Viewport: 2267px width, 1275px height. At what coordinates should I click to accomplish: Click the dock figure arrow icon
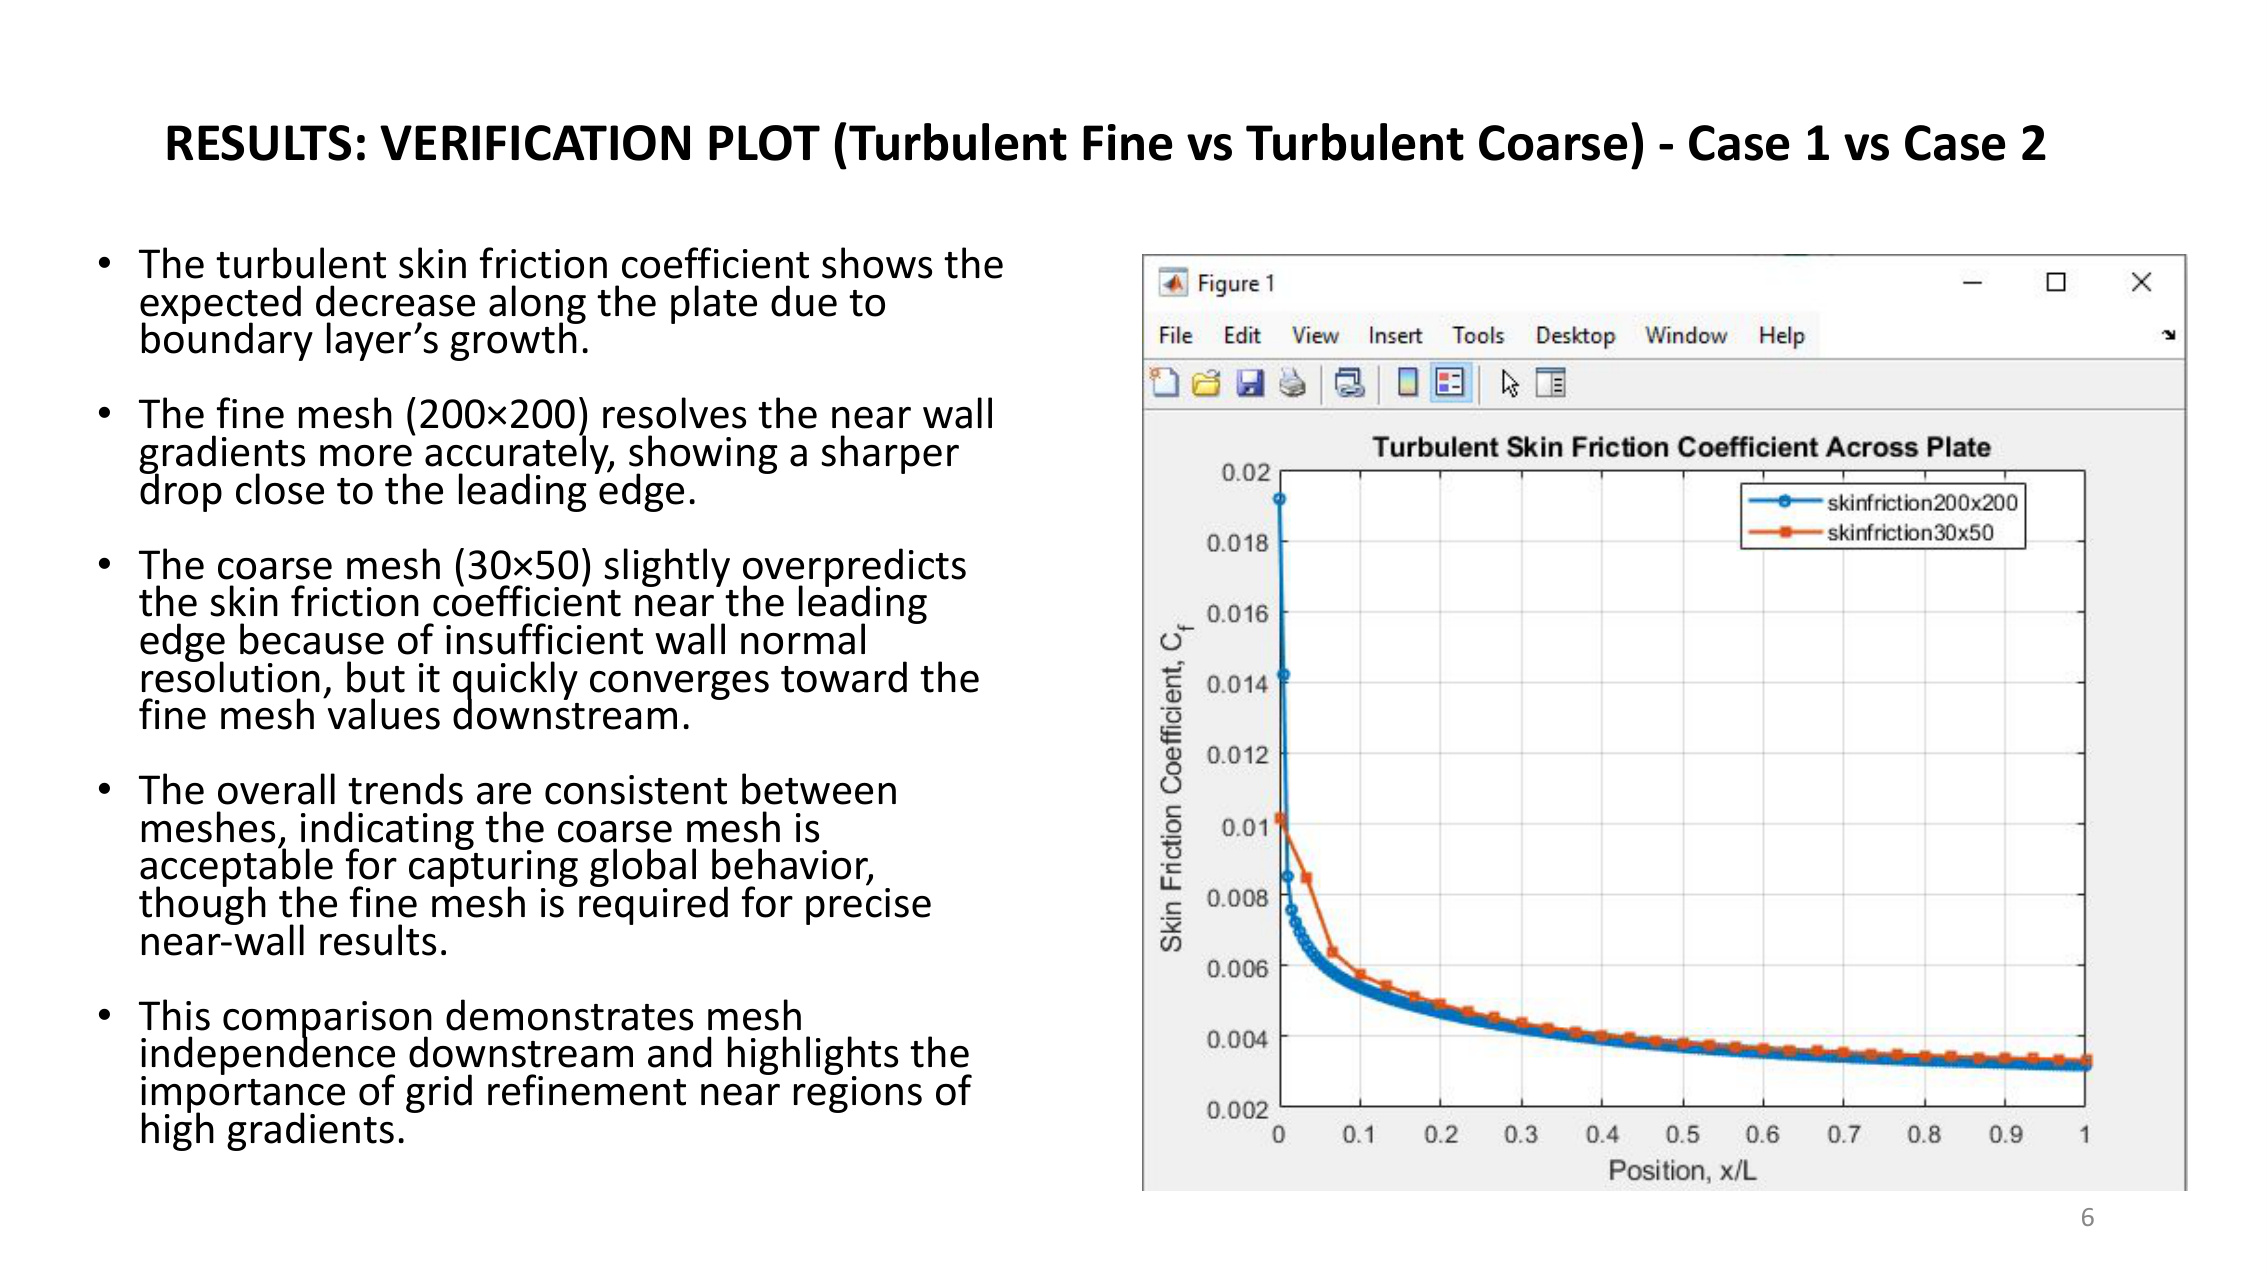point(2168,335)
